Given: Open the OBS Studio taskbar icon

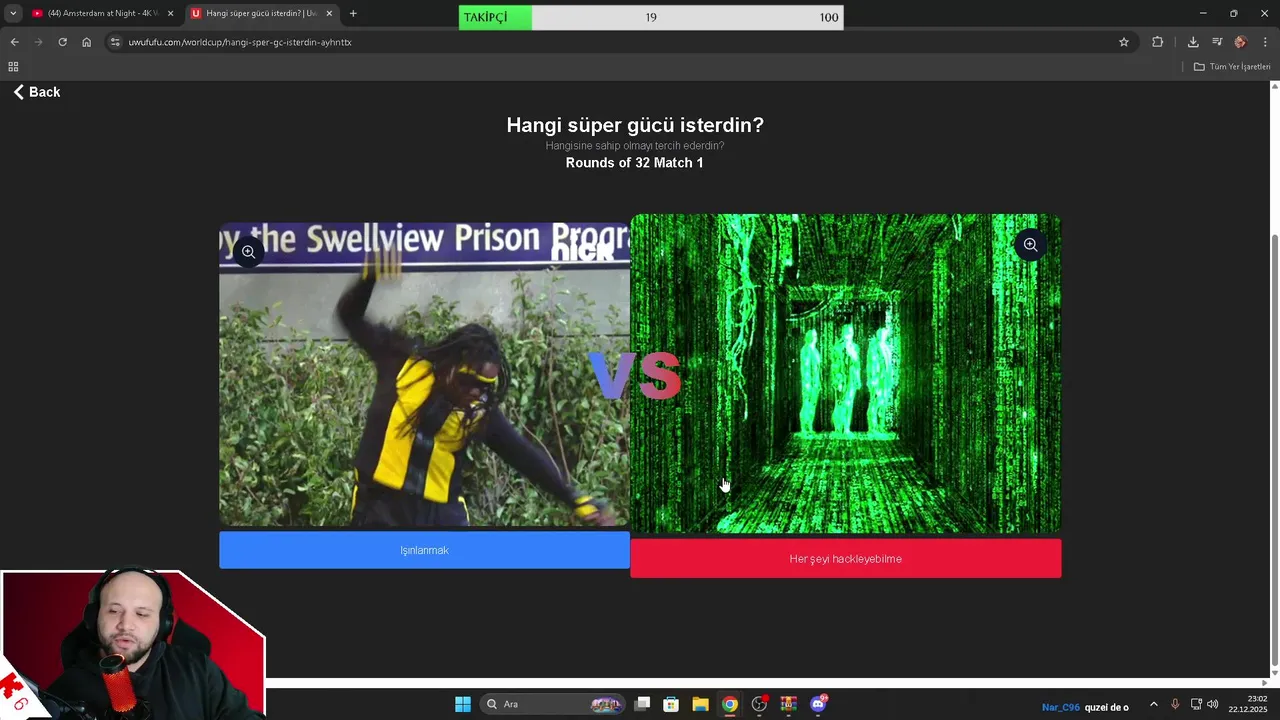Looking at the screenshot, I should [759, 704].
